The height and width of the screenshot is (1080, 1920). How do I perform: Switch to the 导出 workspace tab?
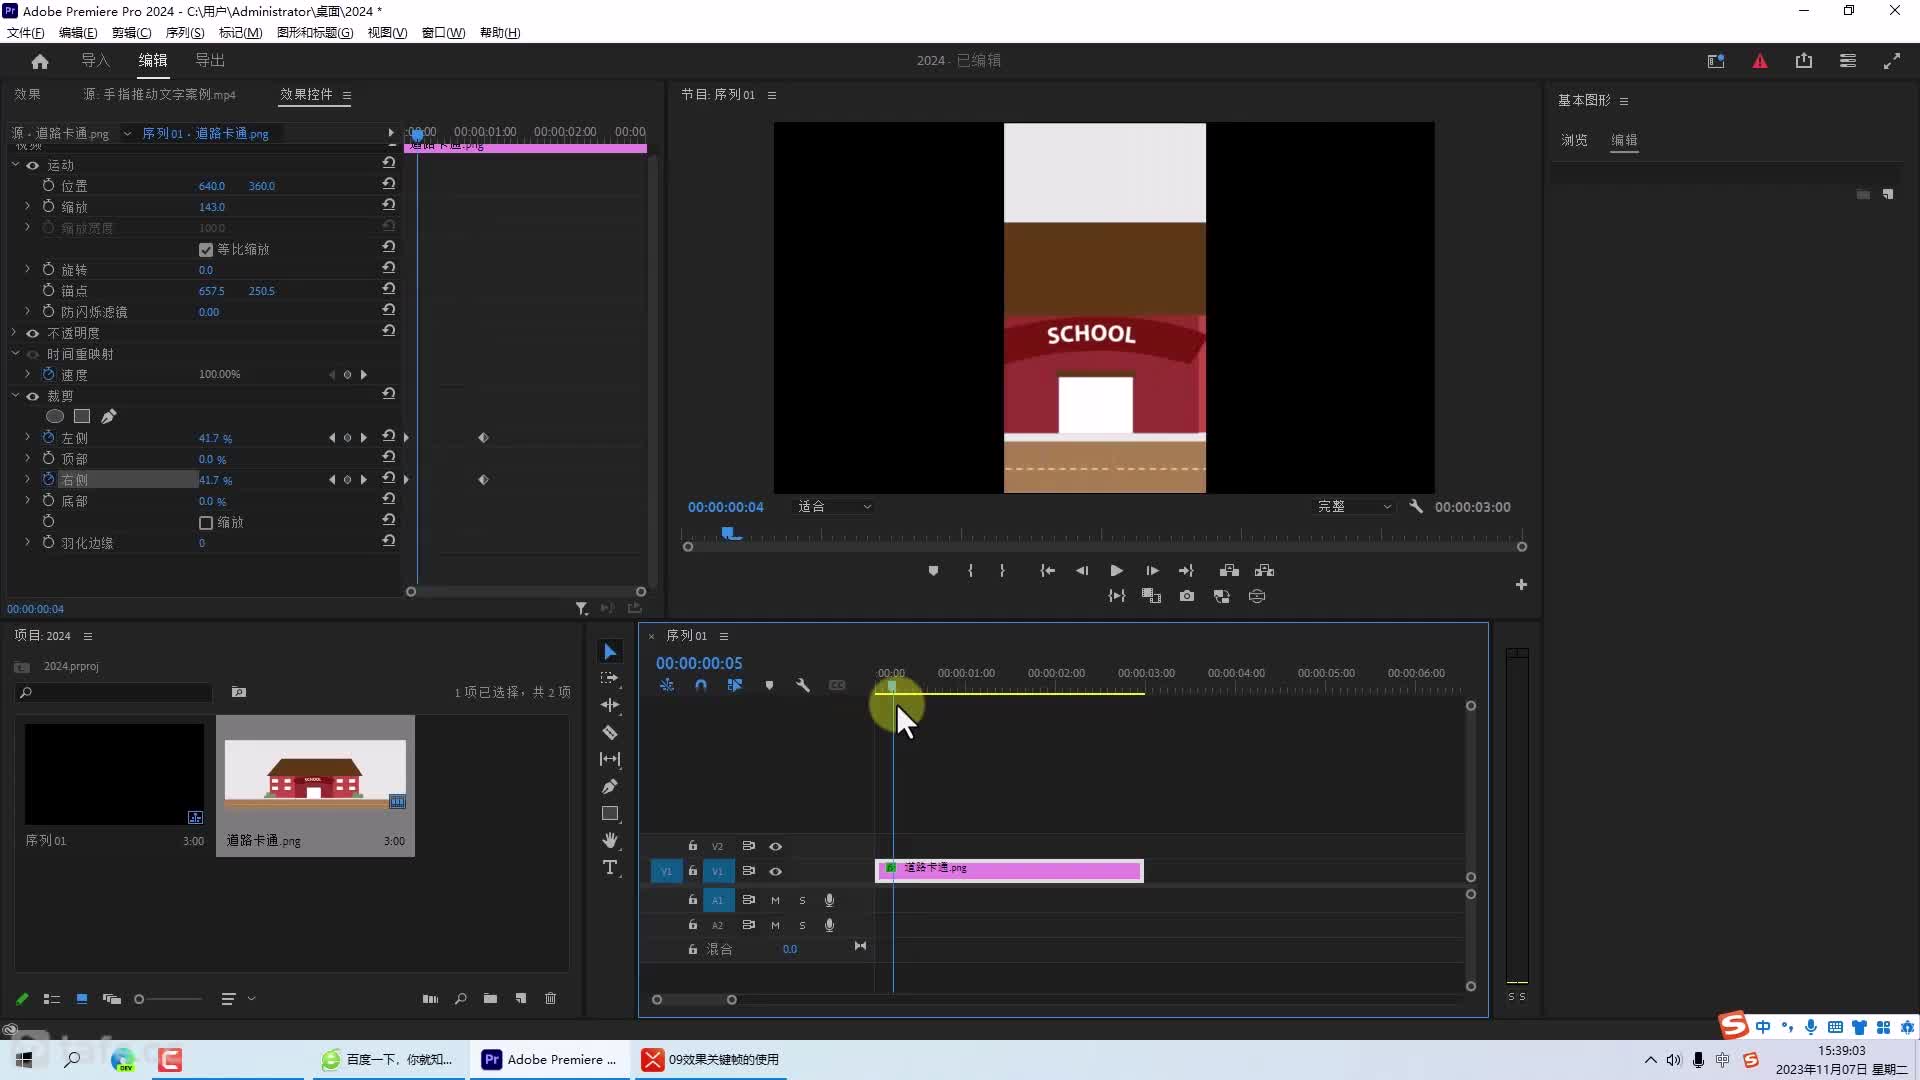pyautogui.click(x=210, y=60)
